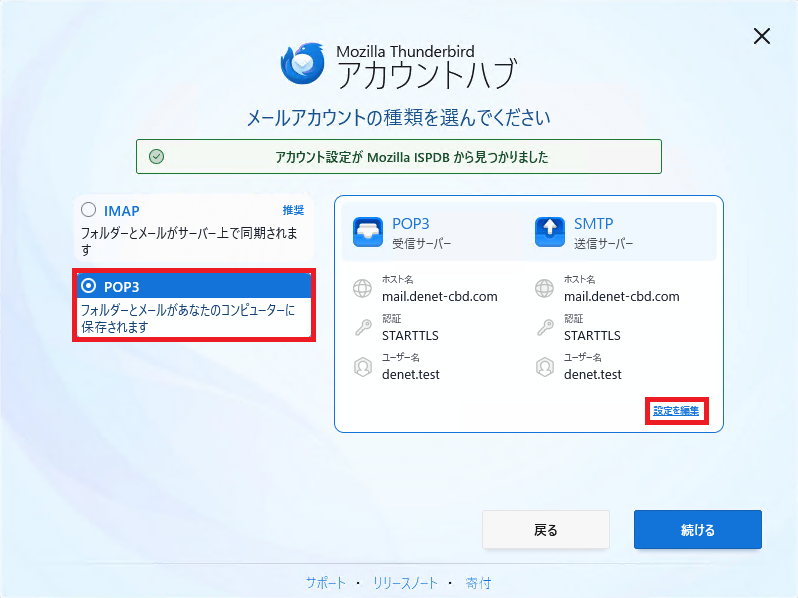Open the リリースノート release notes link
Image resolution: width=798 pixels, height=598 pixels.
point(405,583)
